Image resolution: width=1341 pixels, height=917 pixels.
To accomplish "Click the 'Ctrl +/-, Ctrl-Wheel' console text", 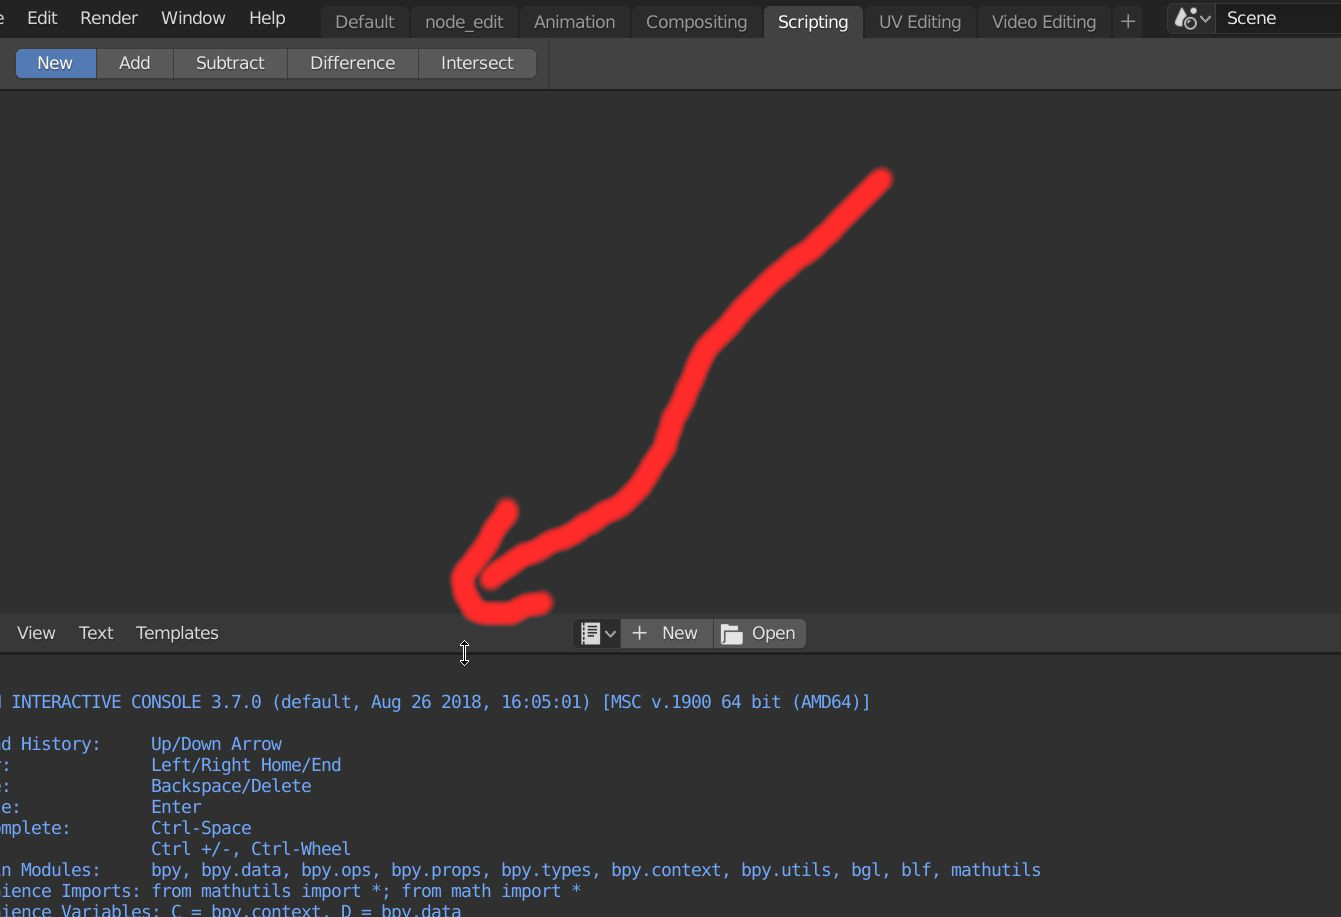I will point(251,849).
